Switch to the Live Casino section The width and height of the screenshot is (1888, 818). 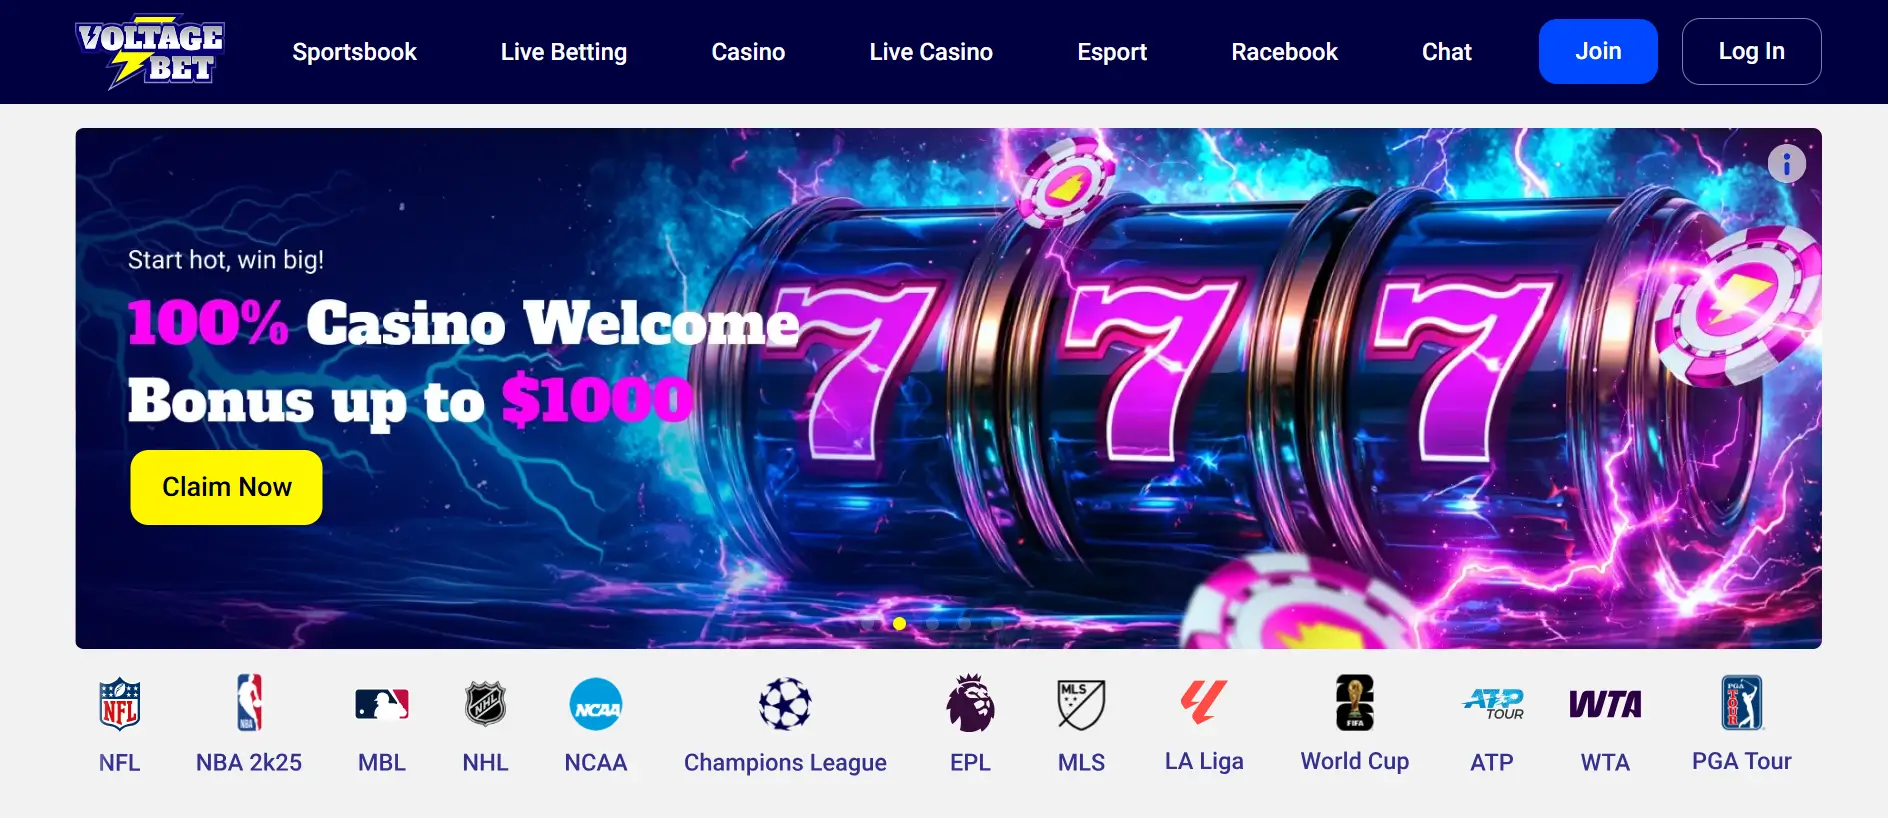tap(931, 52)
